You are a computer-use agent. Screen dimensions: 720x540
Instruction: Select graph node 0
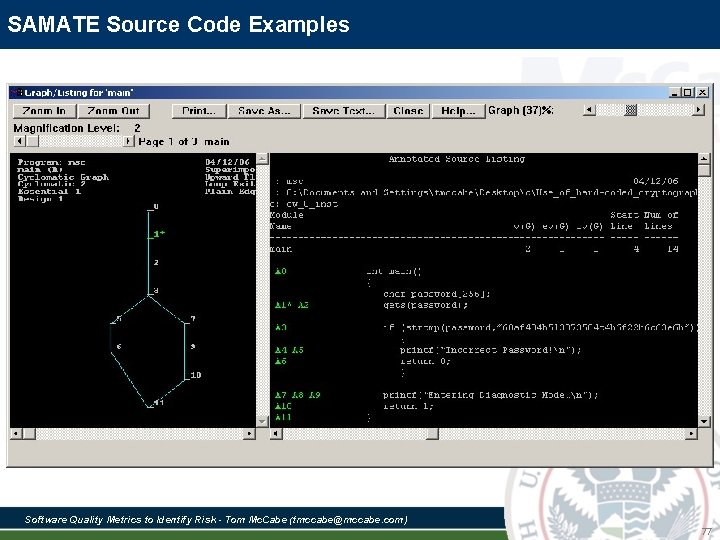156,207
